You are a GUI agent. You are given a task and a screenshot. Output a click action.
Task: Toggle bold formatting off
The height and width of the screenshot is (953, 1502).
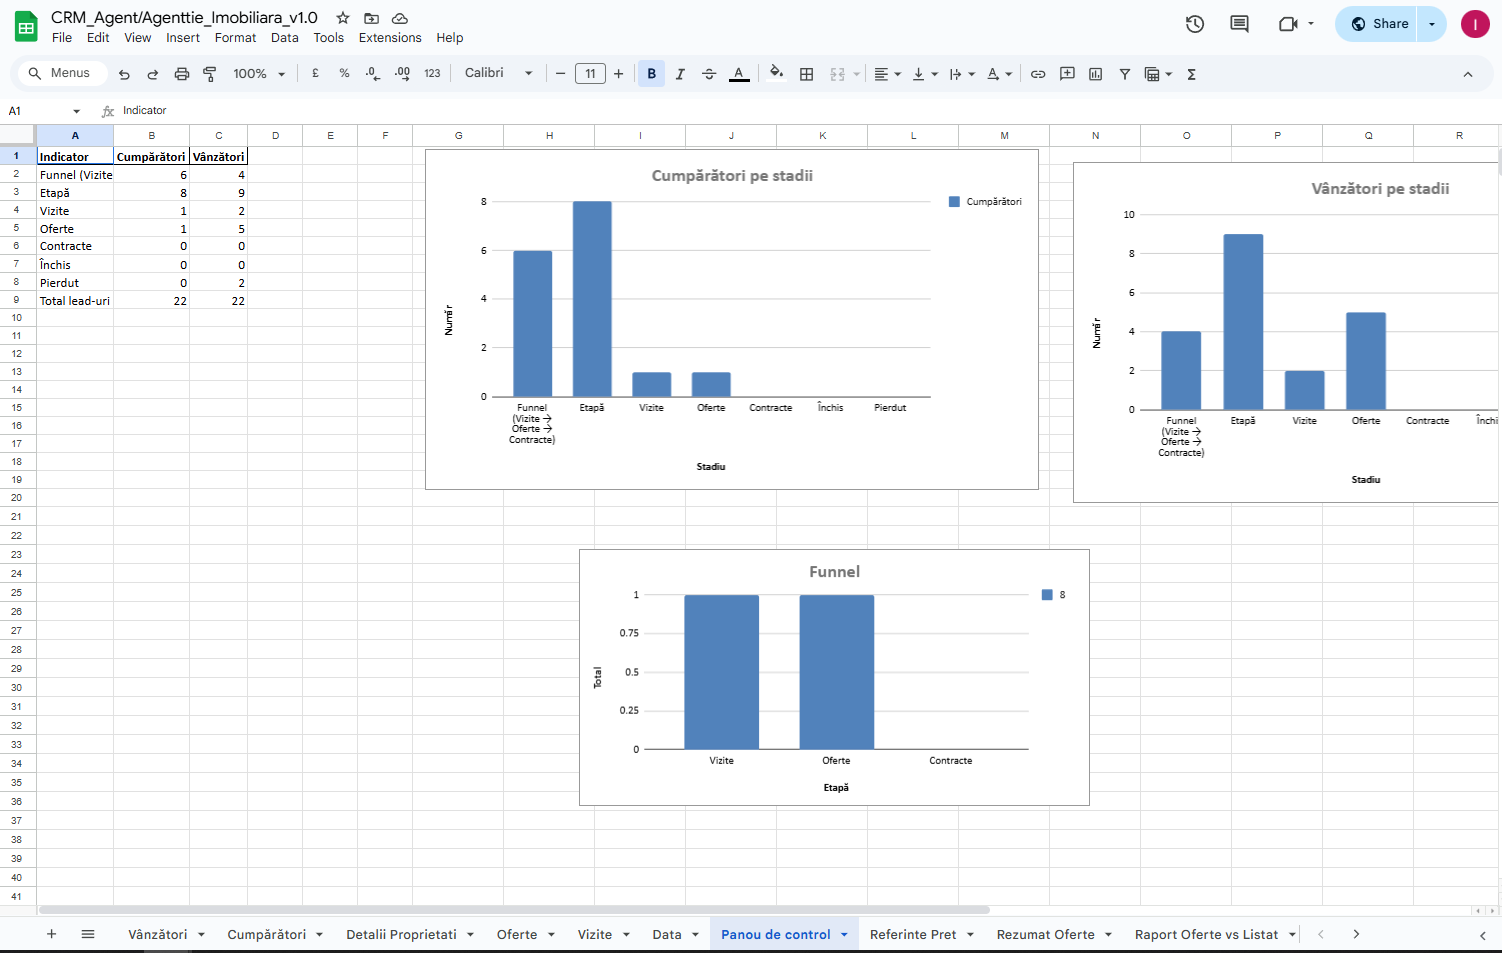pos(651,73)
